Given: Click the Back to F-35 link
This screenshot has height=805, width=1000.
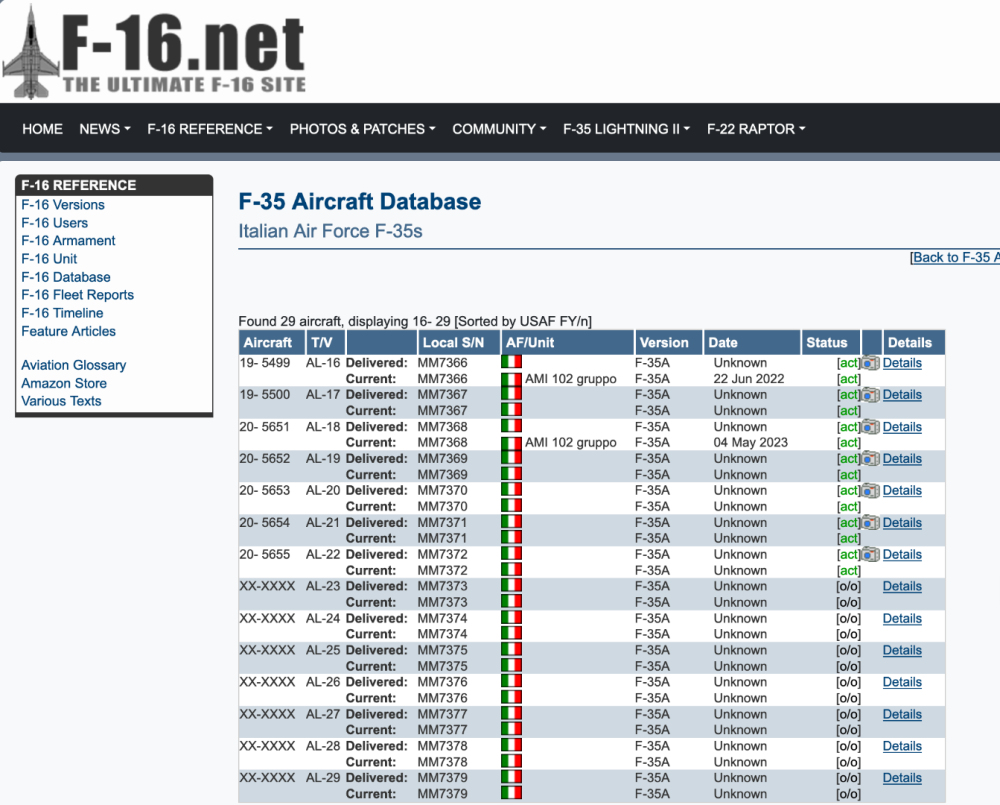Looking at the screenshot, I should 955,257.
